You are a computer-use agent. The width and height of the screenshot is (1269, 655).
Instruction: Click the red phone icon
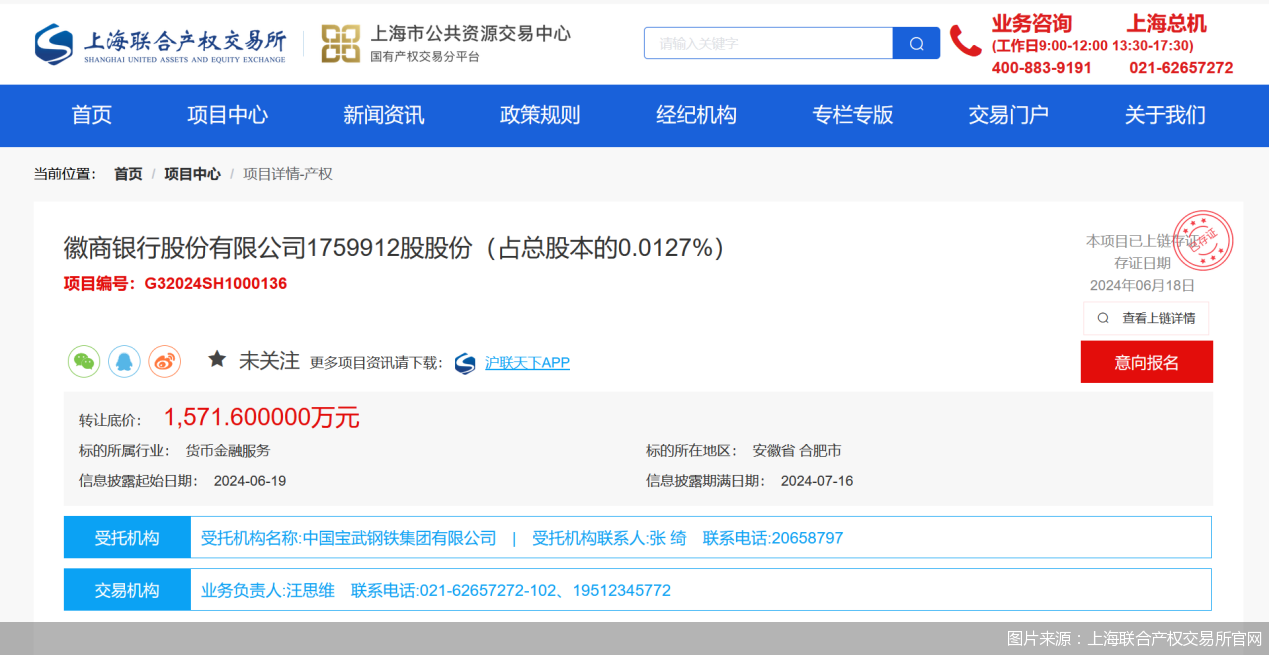(x=965, y=41)
